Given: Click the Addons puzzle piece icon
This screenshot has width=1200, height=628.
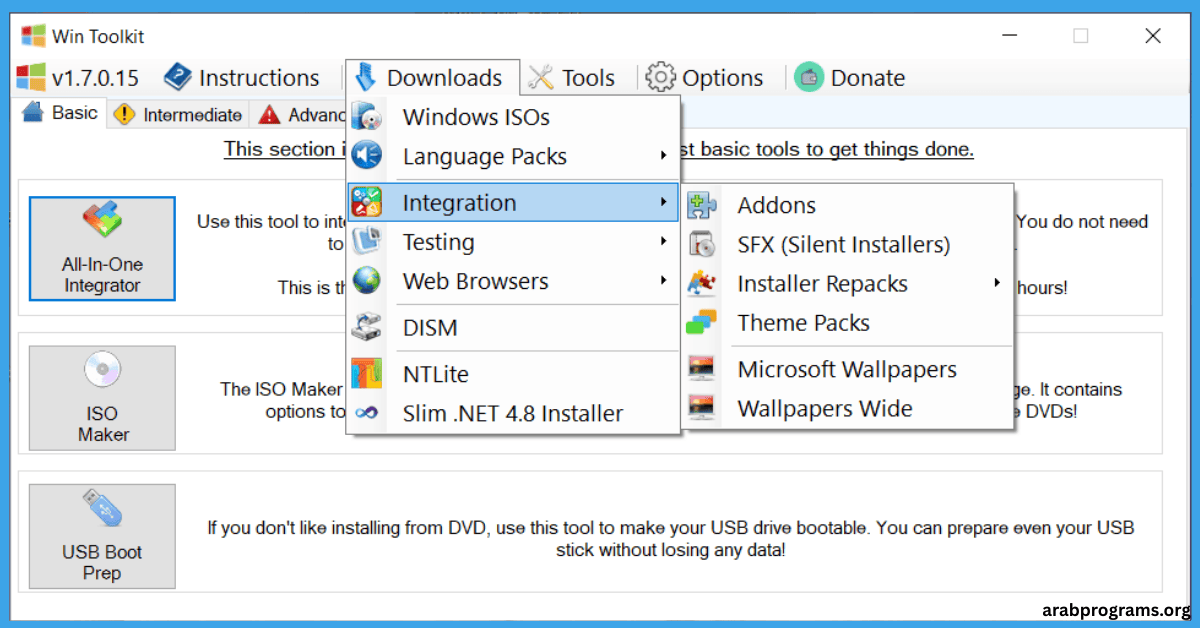Looking at the screenshot, I should [702, 205].
